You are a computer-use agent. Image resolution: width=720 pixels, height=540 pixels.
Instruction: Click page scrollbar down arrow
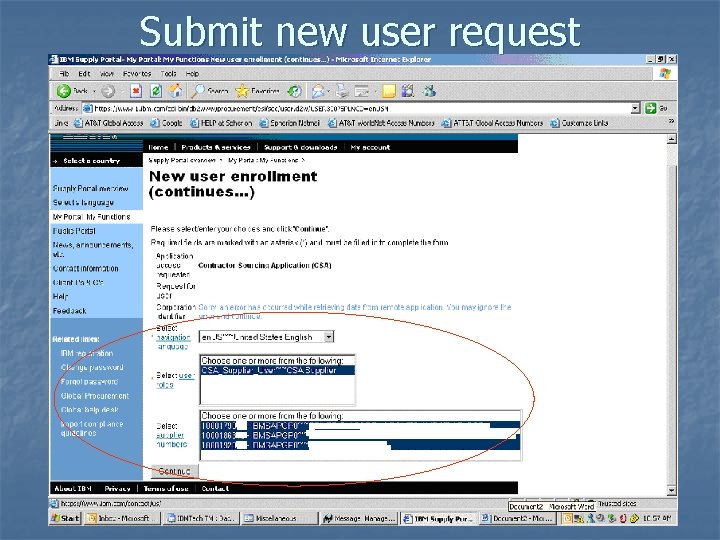[x=671, y=490]
